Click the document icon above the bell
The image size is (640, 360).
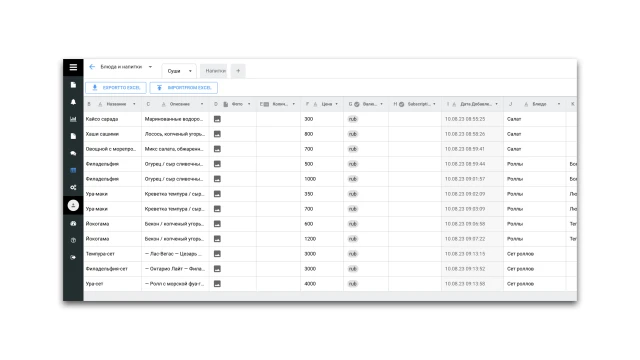(x=73, y=85)
